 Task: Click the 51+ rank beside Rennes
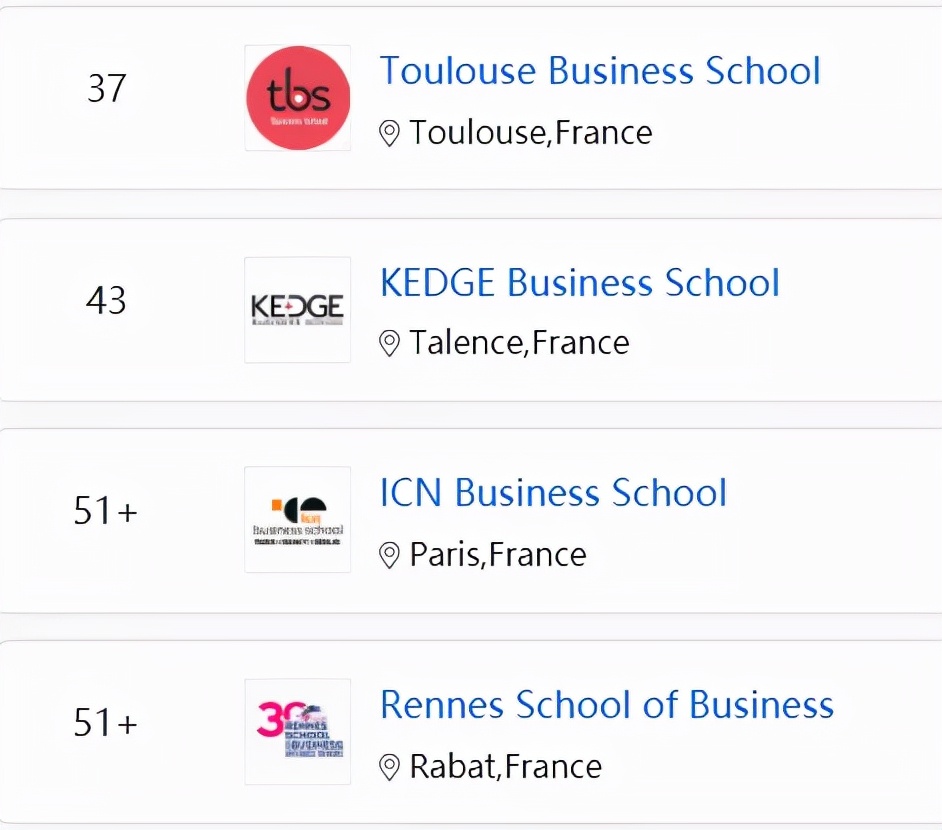tap(106, 722)
